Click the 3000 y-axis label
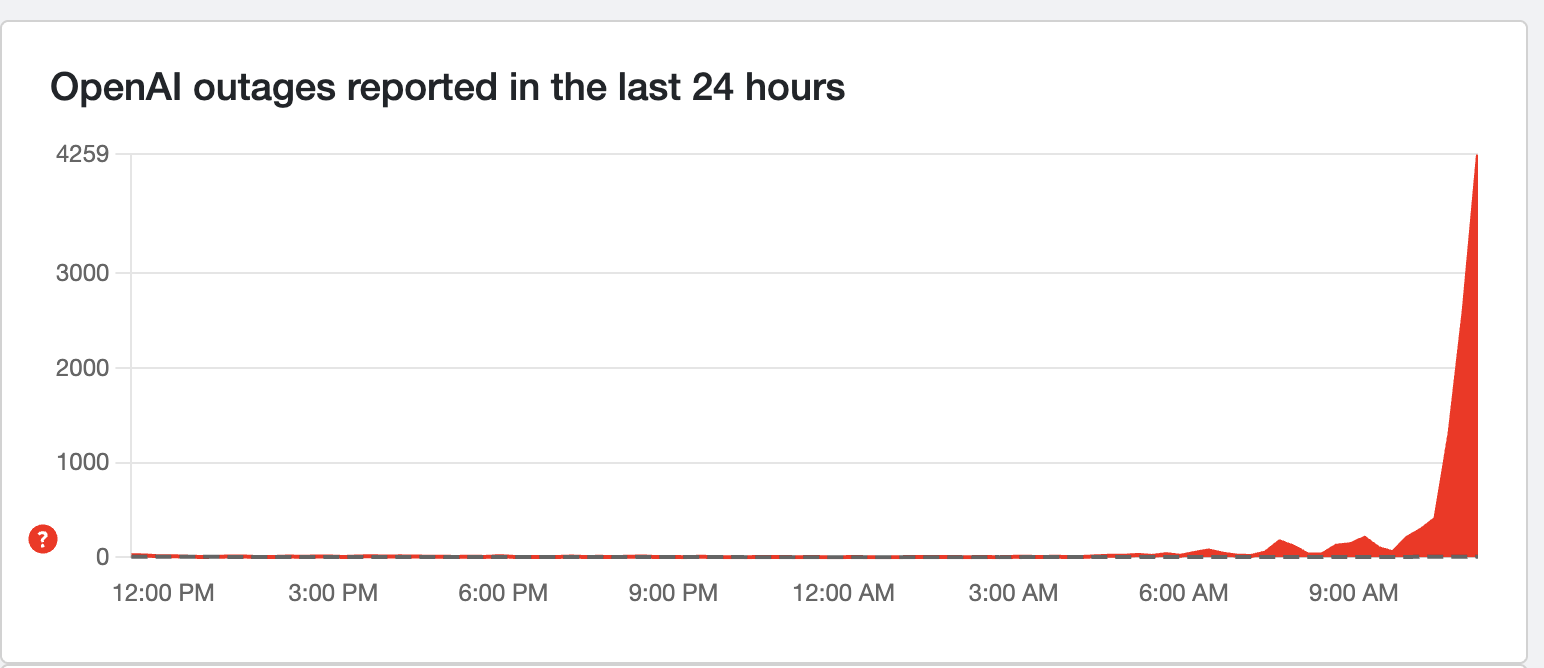Image resolution: width=1544 pixels, height=668 pixels. tap(83, 273)
